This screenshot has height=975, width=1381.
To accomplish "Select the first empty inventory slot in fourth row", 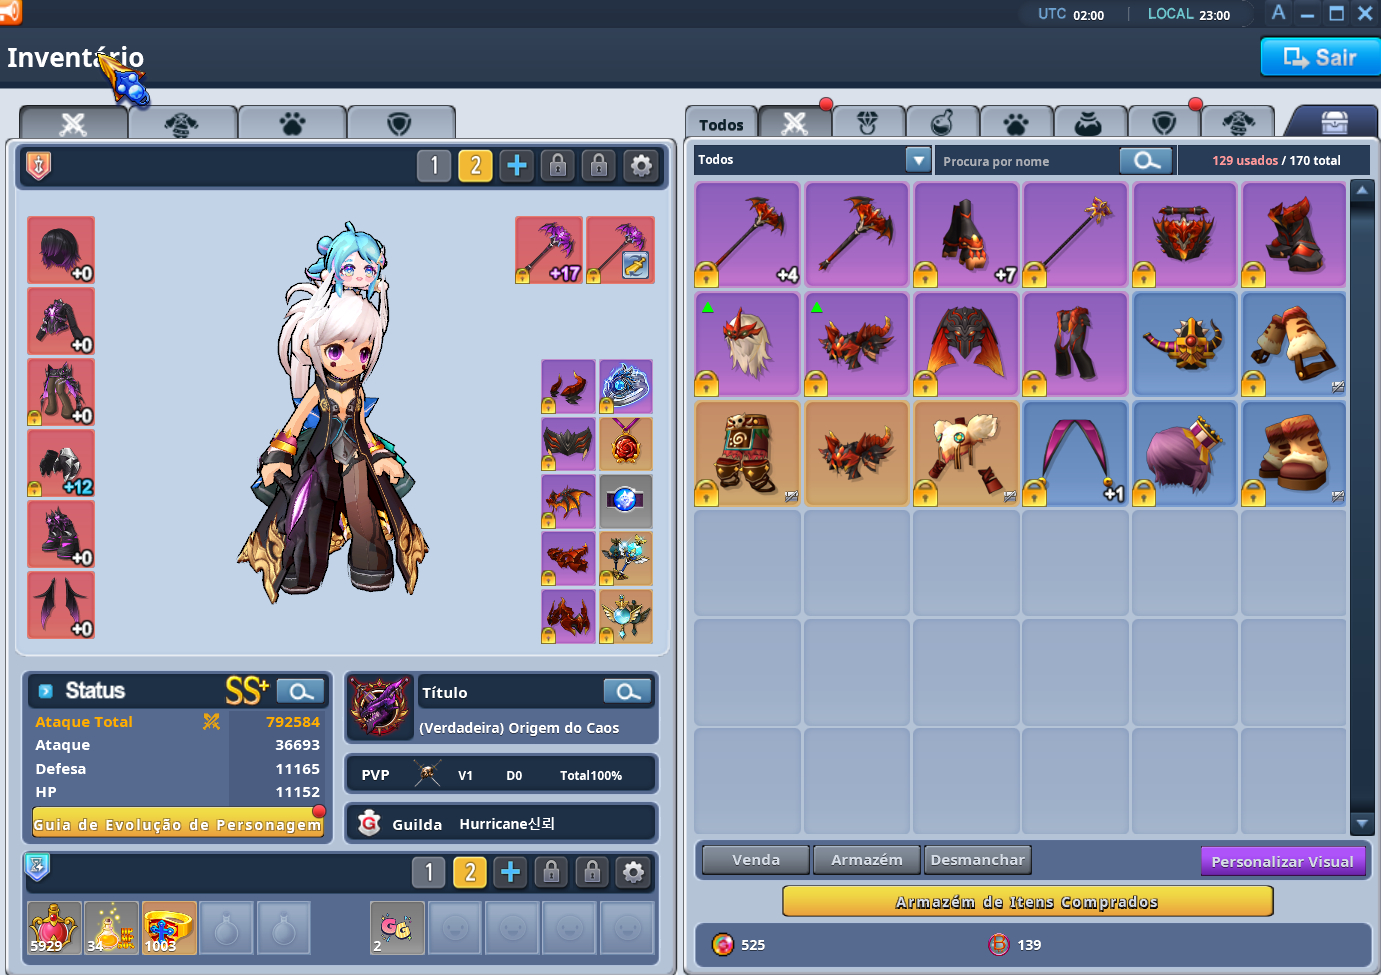I will click(747, 562).
